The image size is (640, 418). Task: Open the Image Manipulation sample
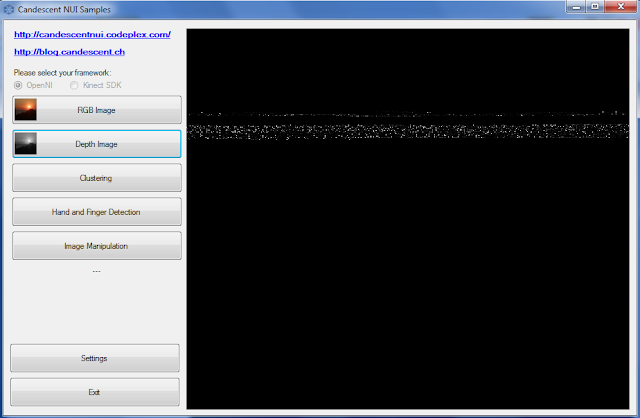point(97,246)
